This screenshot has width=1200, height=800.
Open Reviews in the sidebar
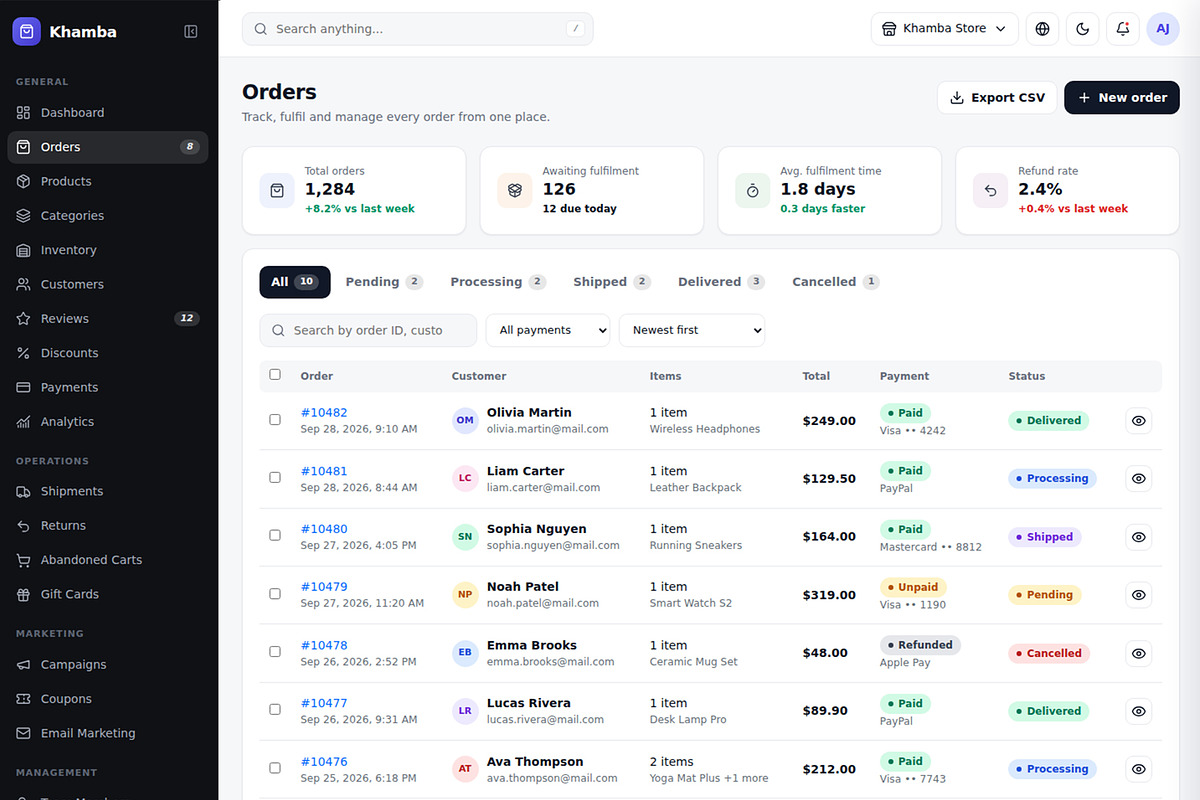pyautogui.click(x=108, y=319)
